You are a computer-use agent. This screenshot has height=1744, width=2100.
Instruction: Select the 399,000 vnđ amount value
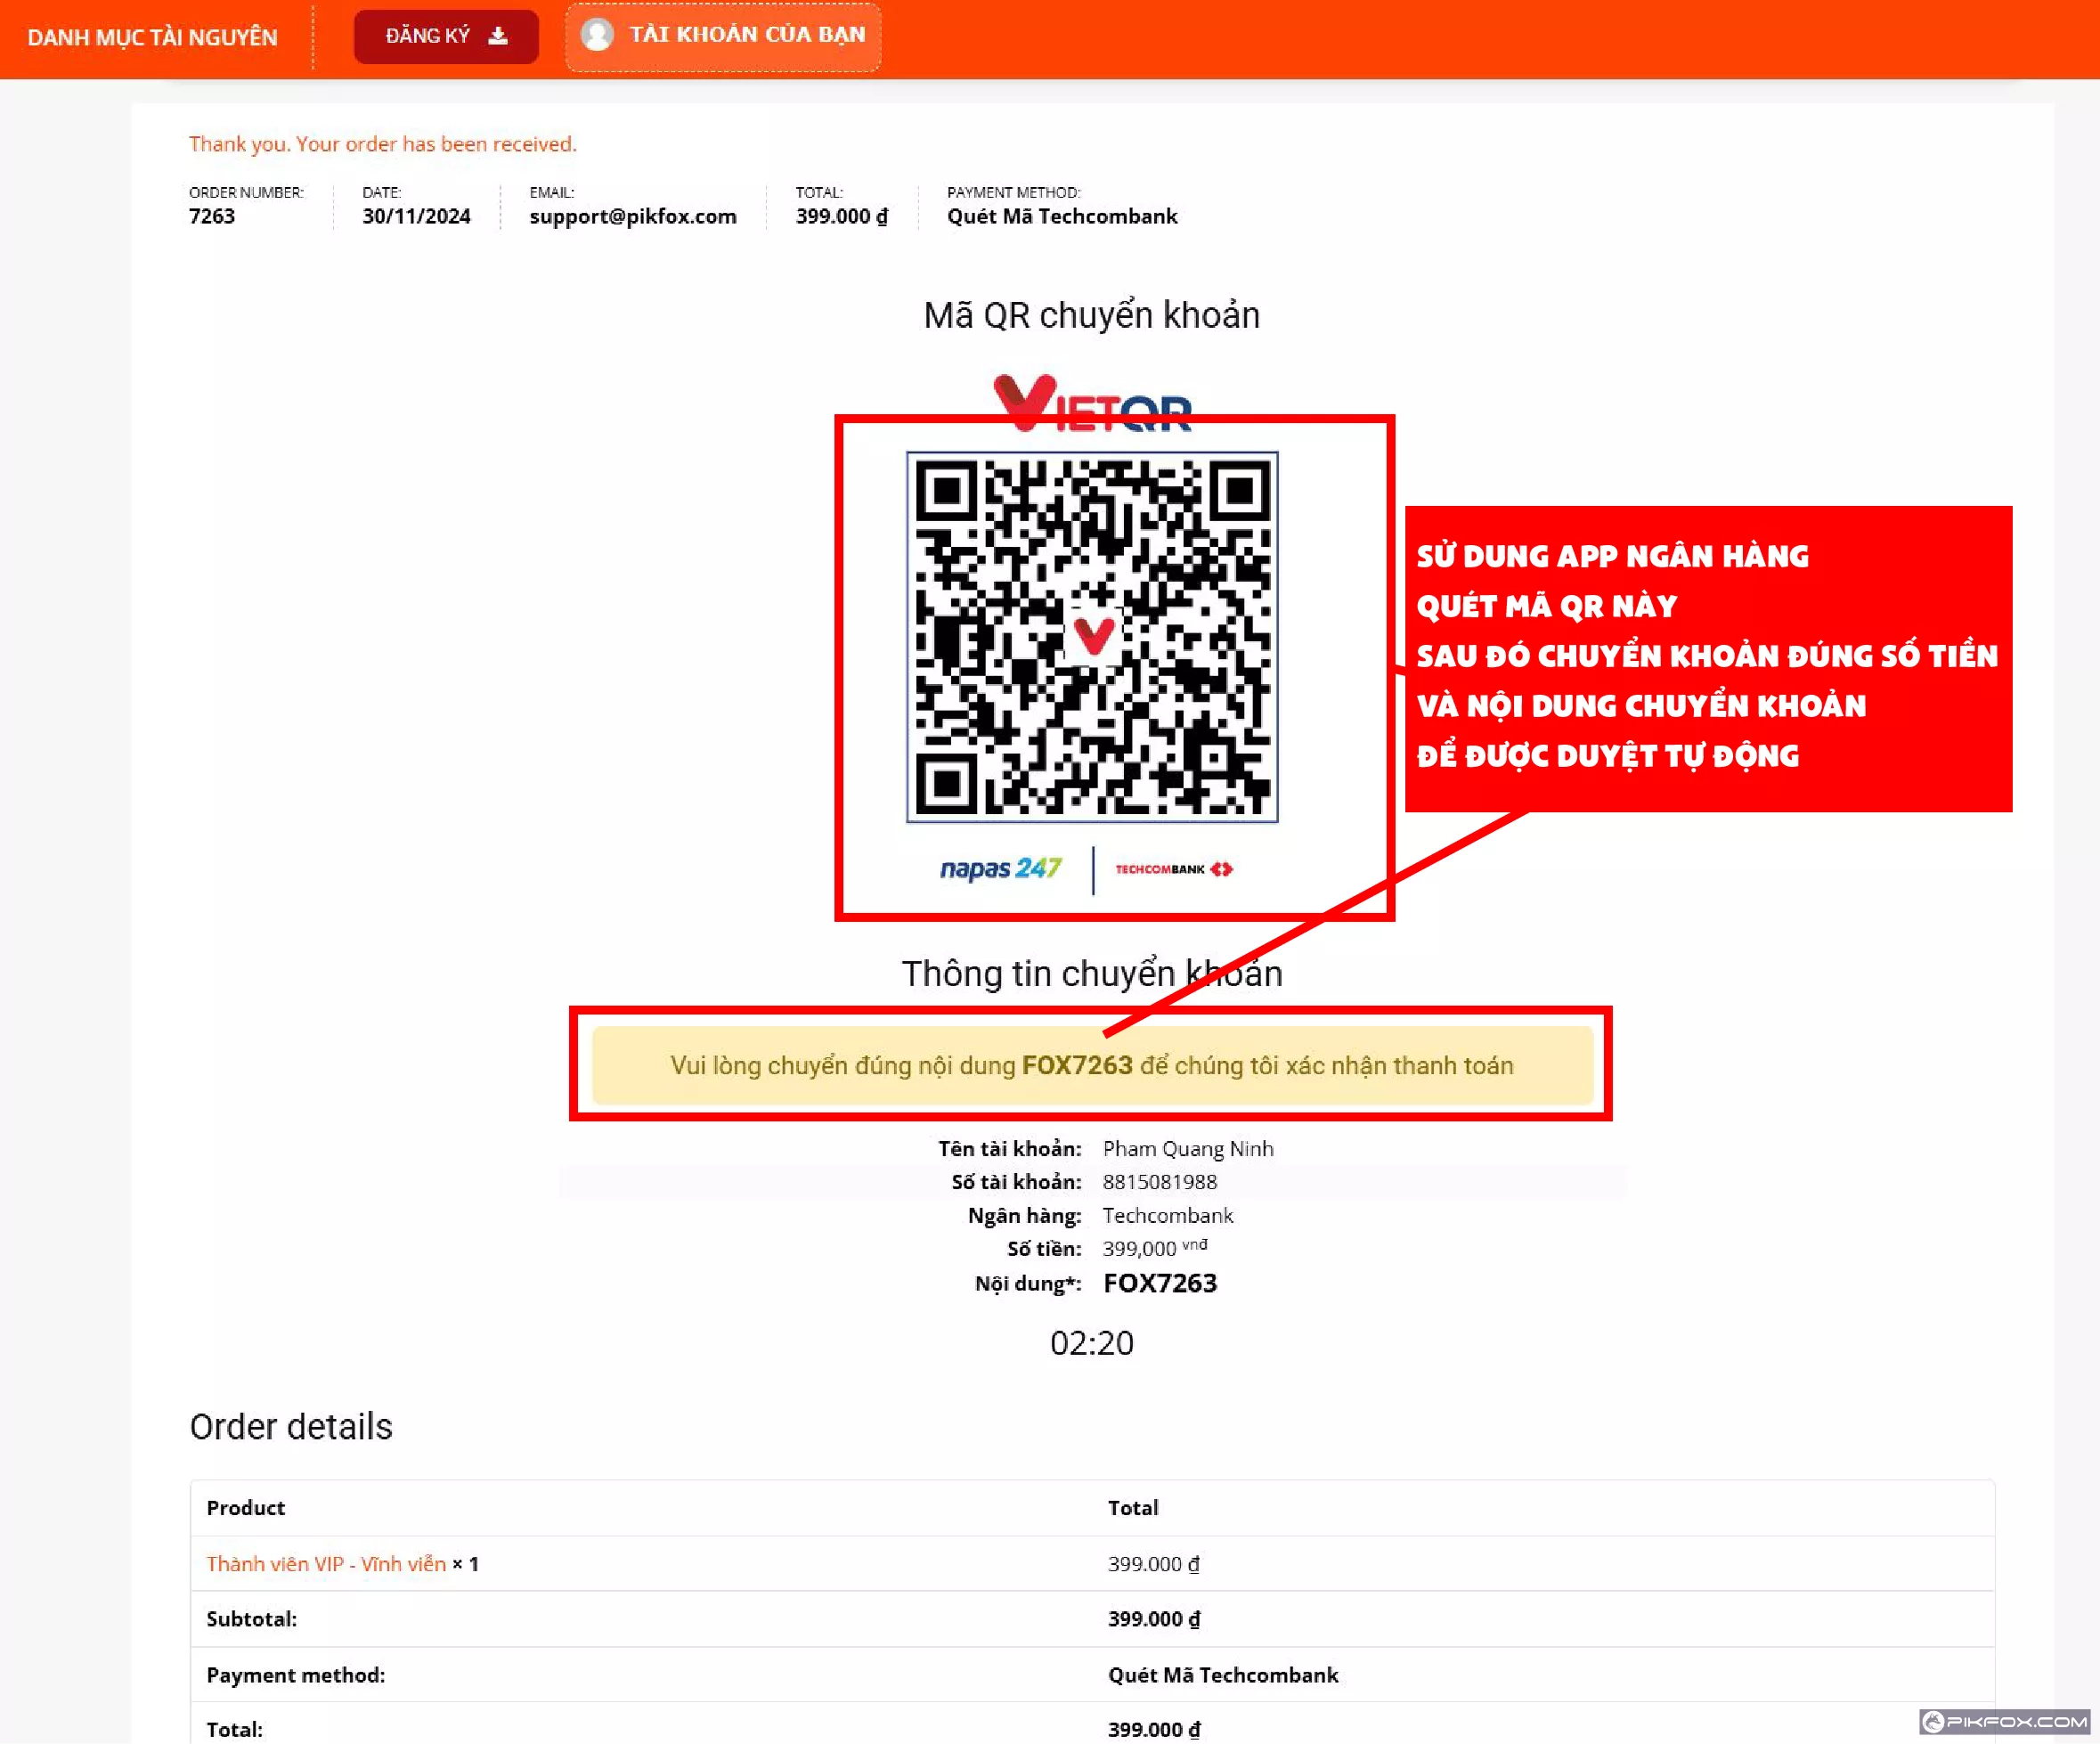point(1155,1248)
